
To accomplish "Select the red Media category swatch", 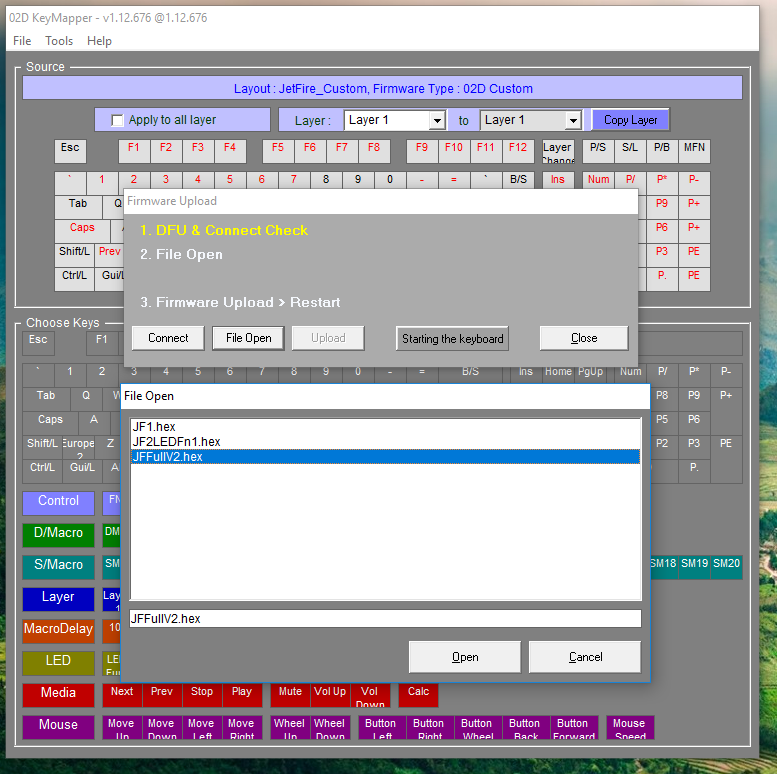I will pos(58,694).
